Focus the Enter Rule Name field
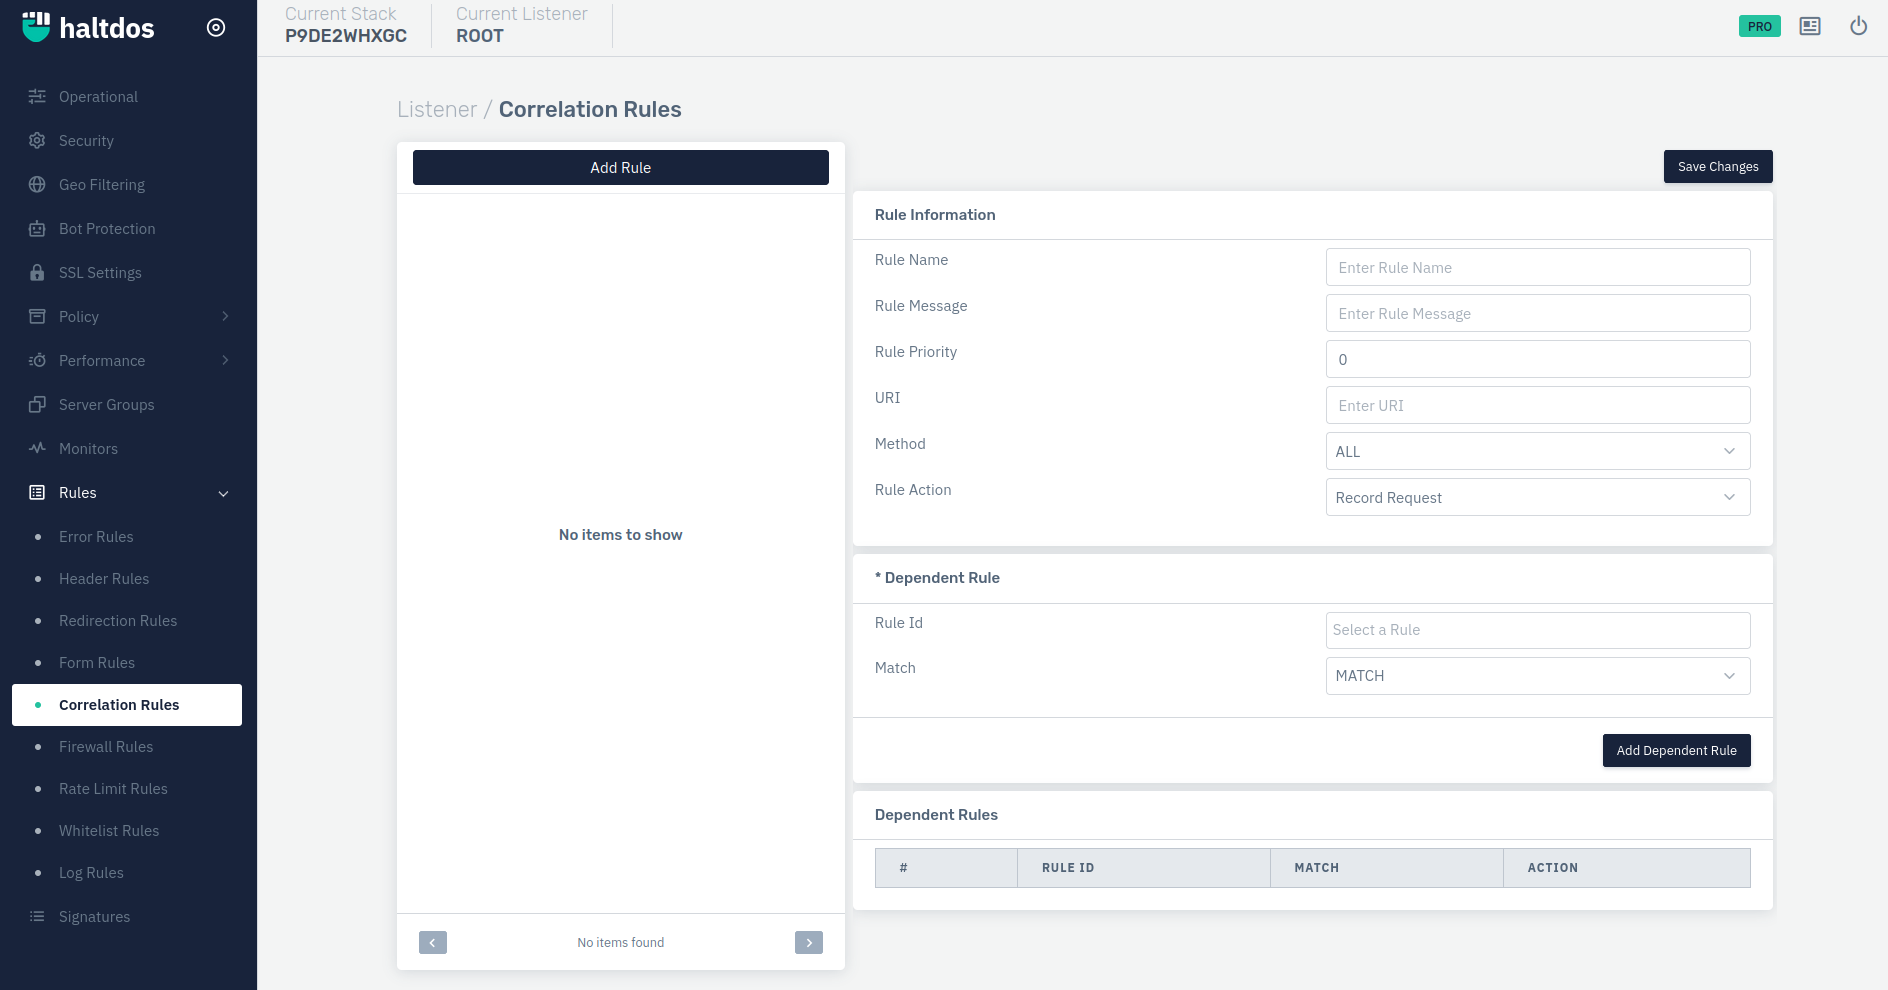Image resolution: width=1888 pixels, height=990 pixels. tap(1537, 268)
